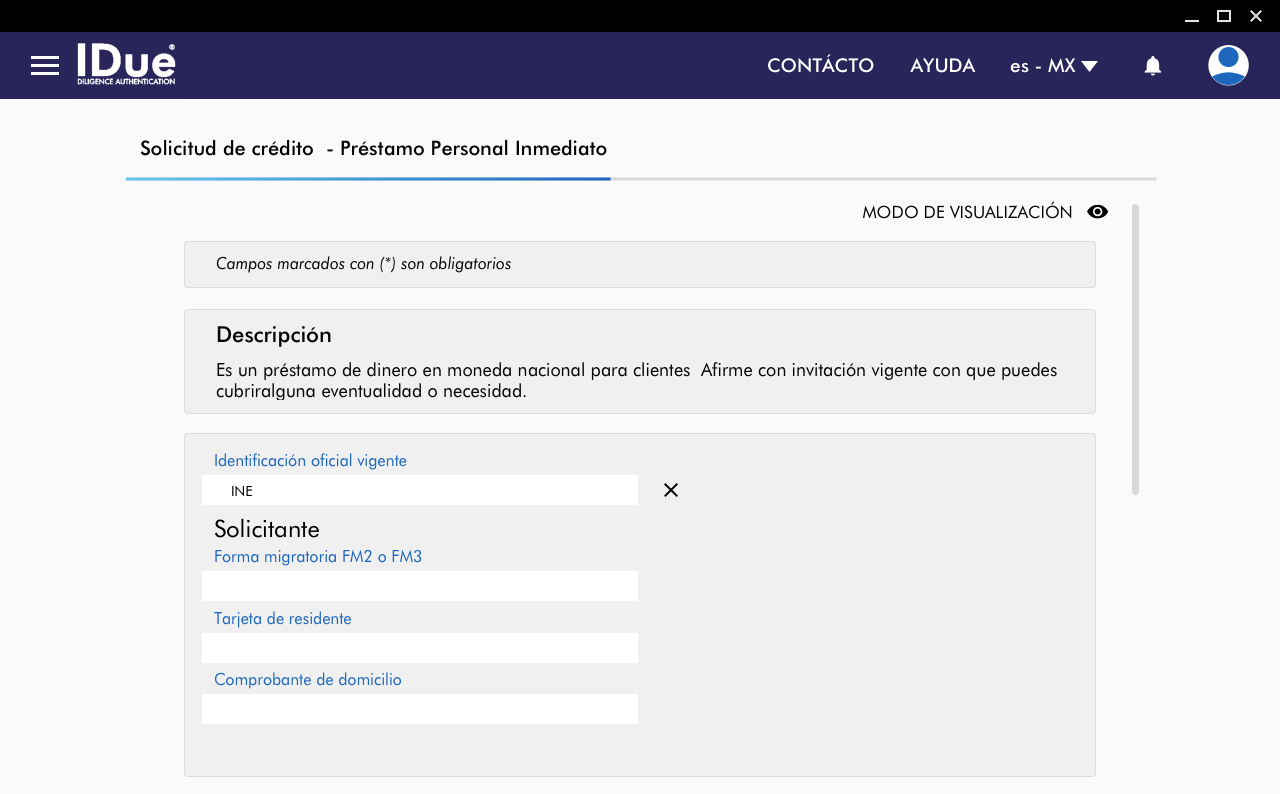The height and width of the screenshot is (794, 1280).
Task: Clear the INE identification selection
Action: pos(671,490)
